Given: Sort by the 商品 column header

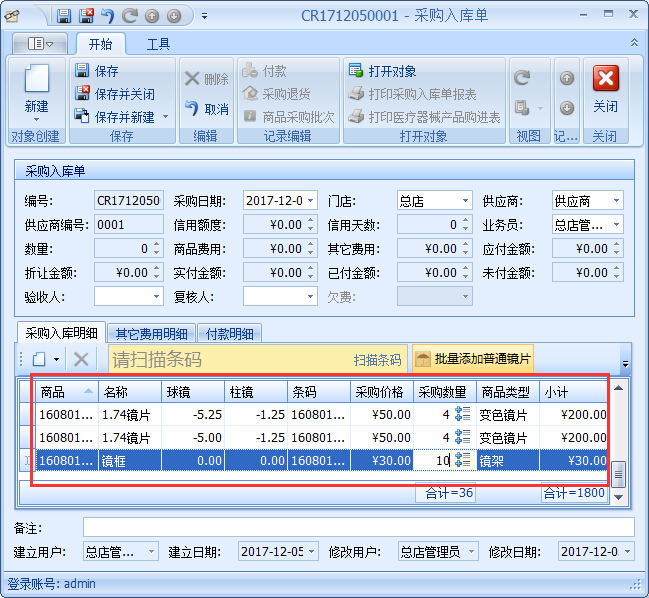Looking at the screenshot, I should coord(67,391).
